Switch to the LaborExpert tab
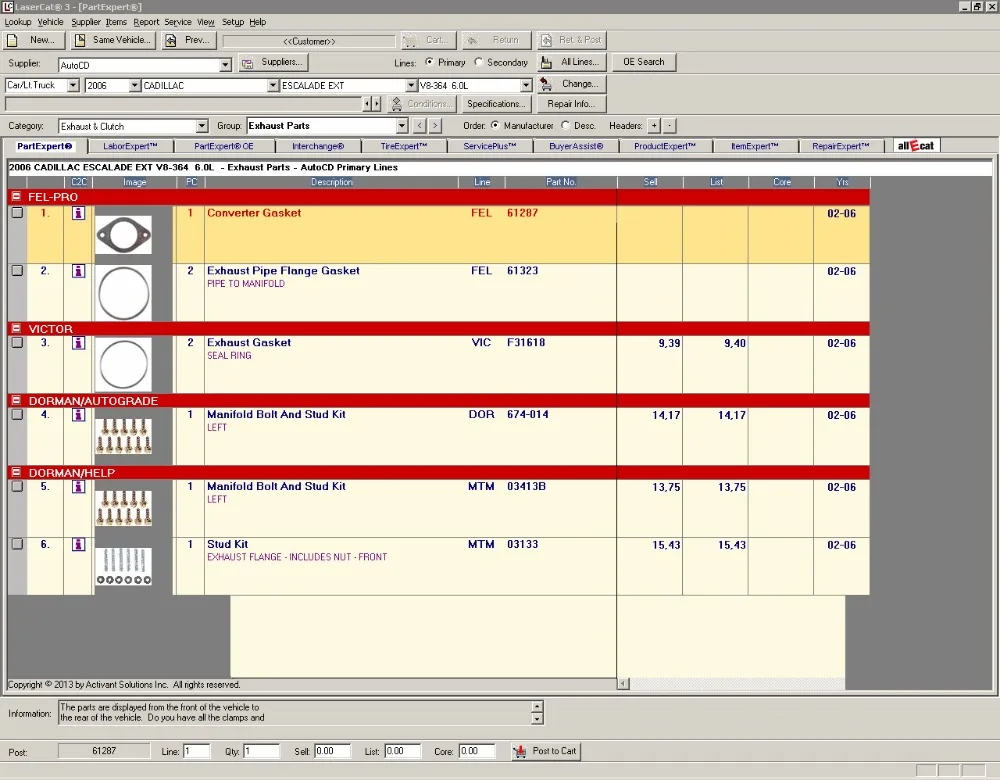The height and width of the screenshot is (780, 1000). [x=130, y=146]
